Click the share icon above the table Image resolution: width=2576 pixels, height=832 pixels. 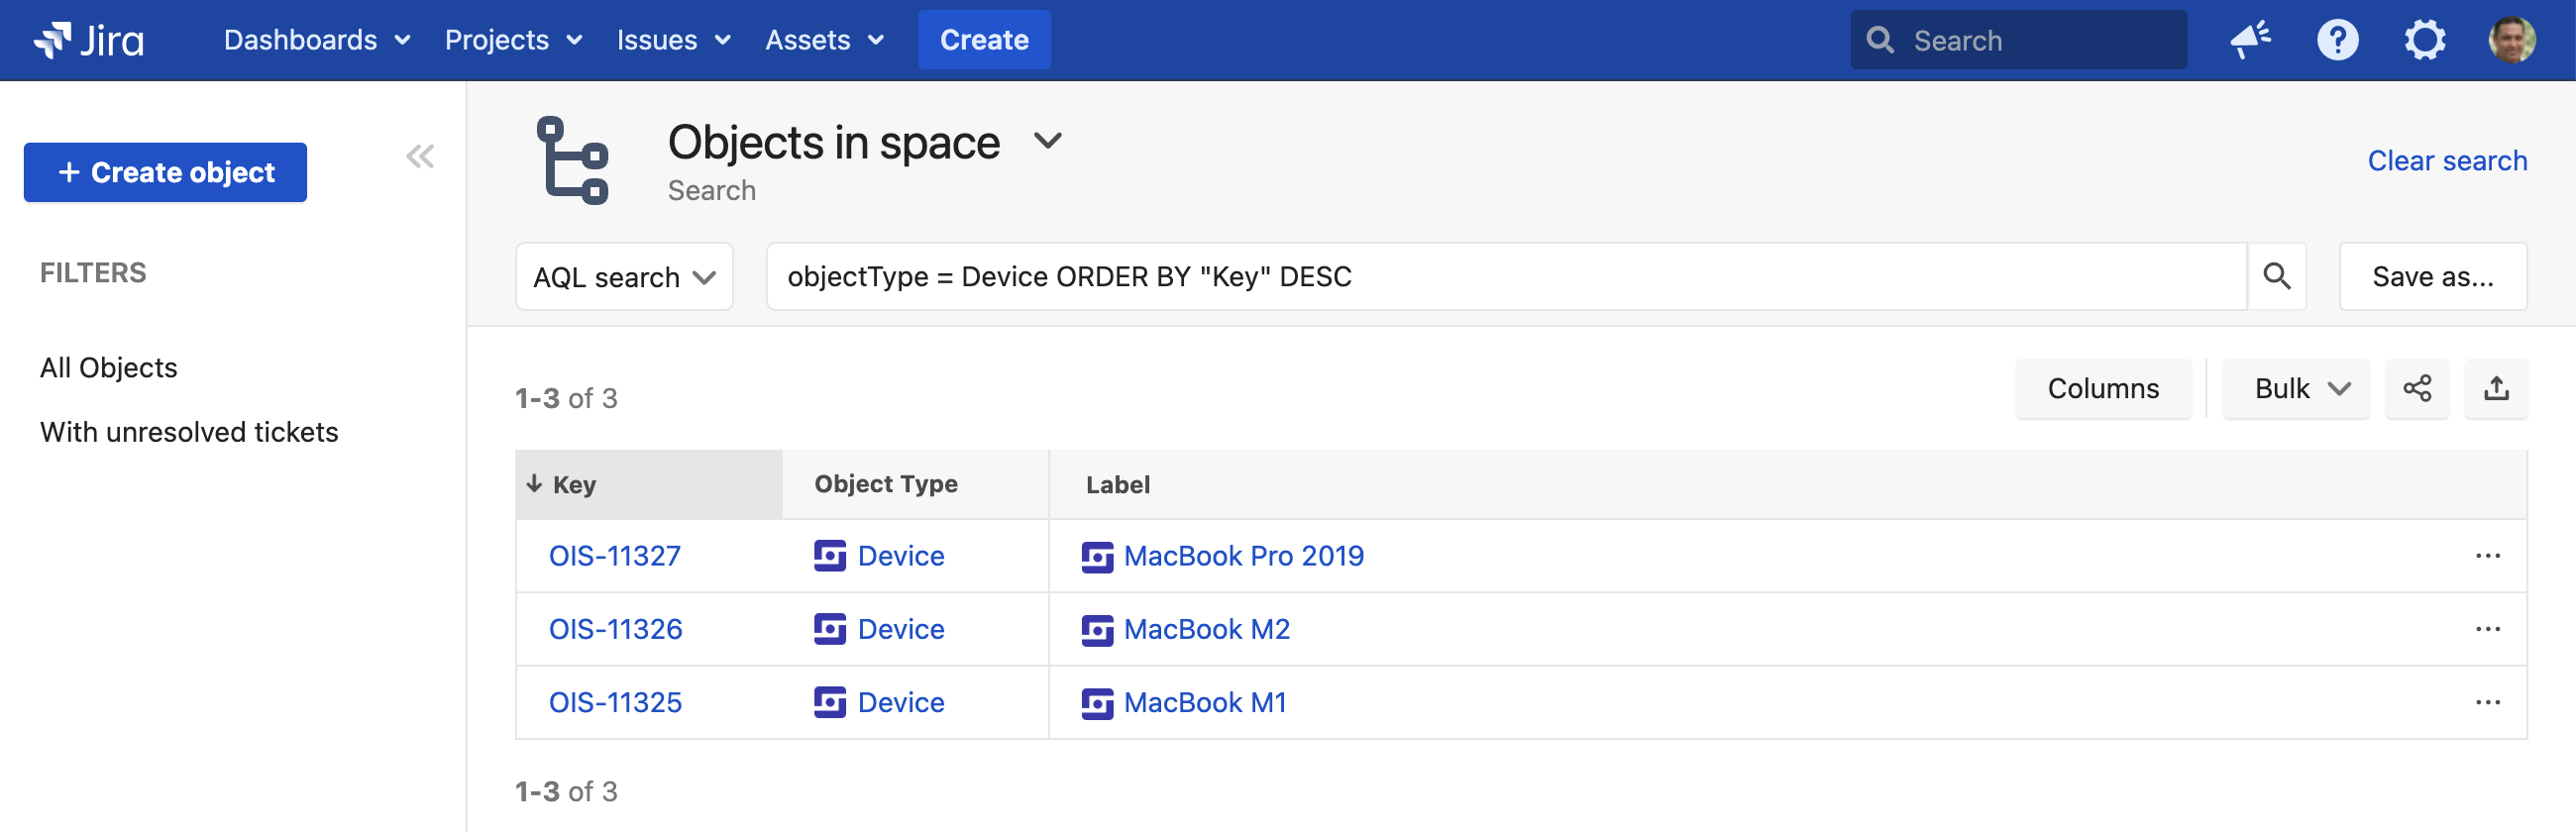(x=2416, y=388)
